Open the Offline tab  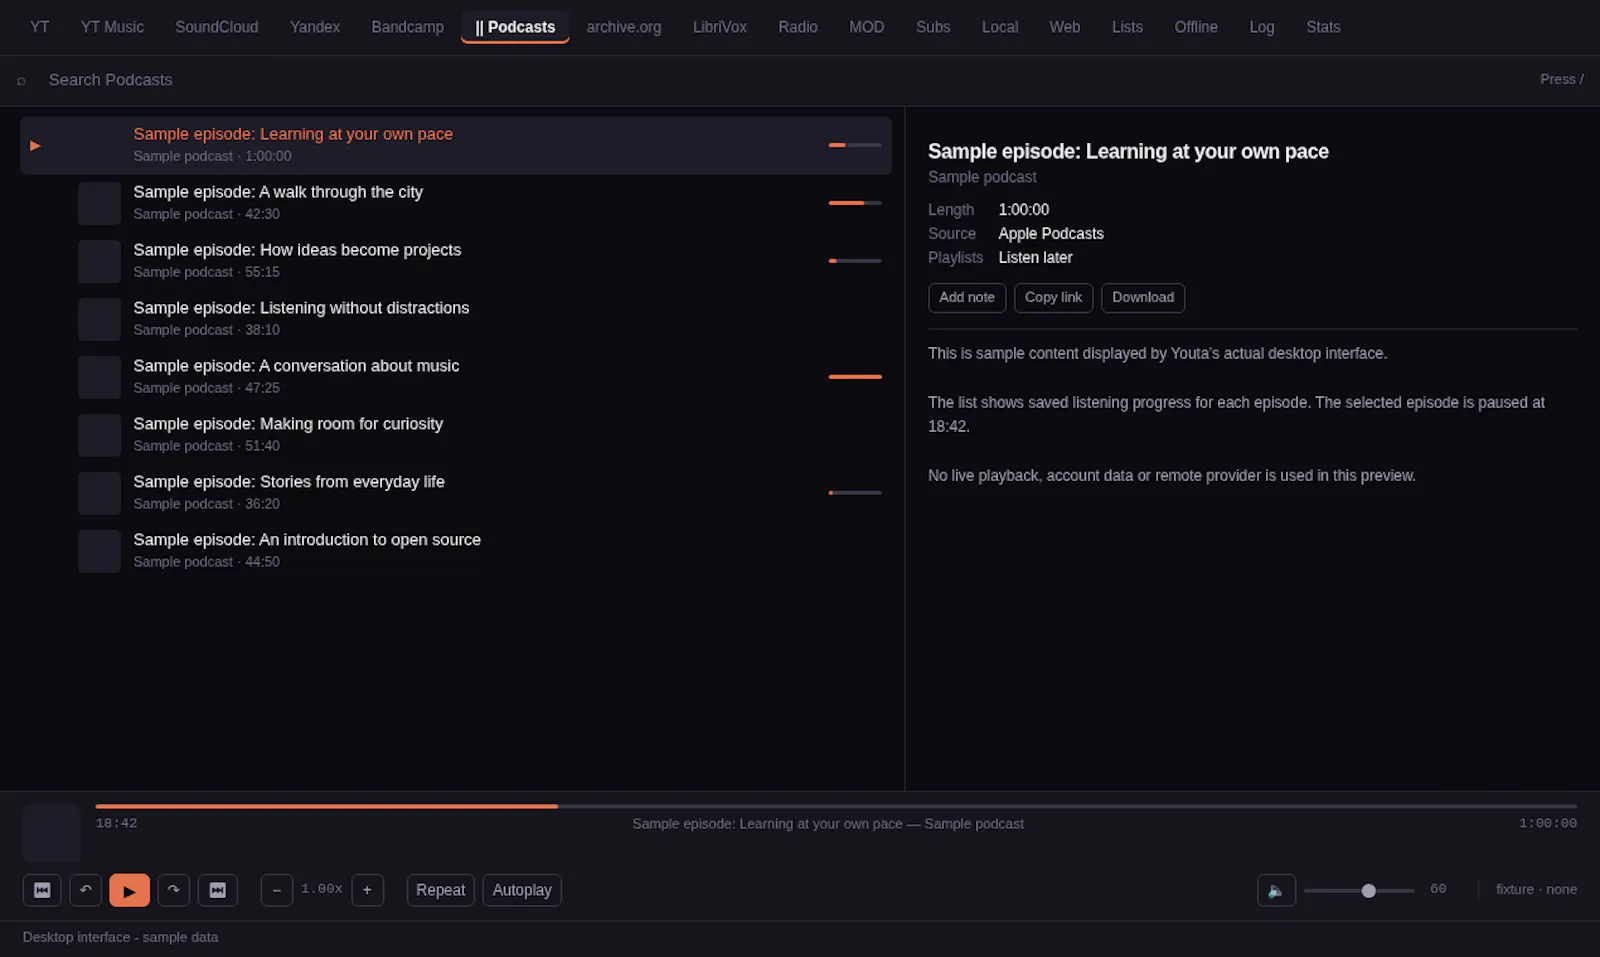[x=1196, y=27]
